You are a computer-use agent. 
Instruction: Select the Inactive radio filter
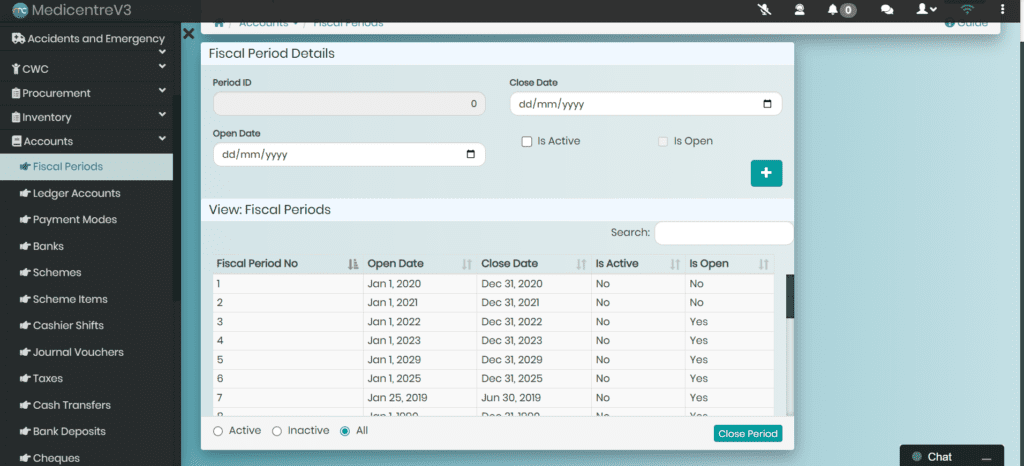tap(278, 431)
